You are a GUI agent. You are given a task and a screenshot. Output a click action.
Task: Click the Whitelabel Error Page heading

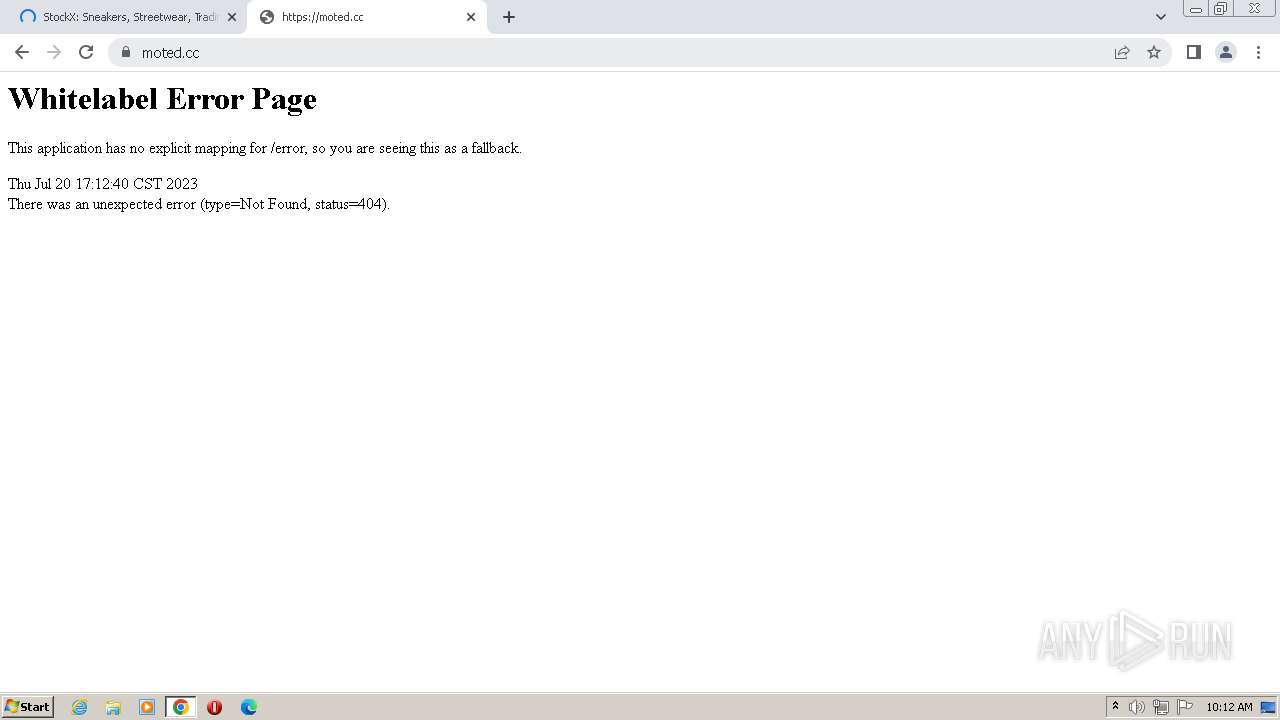162,99
